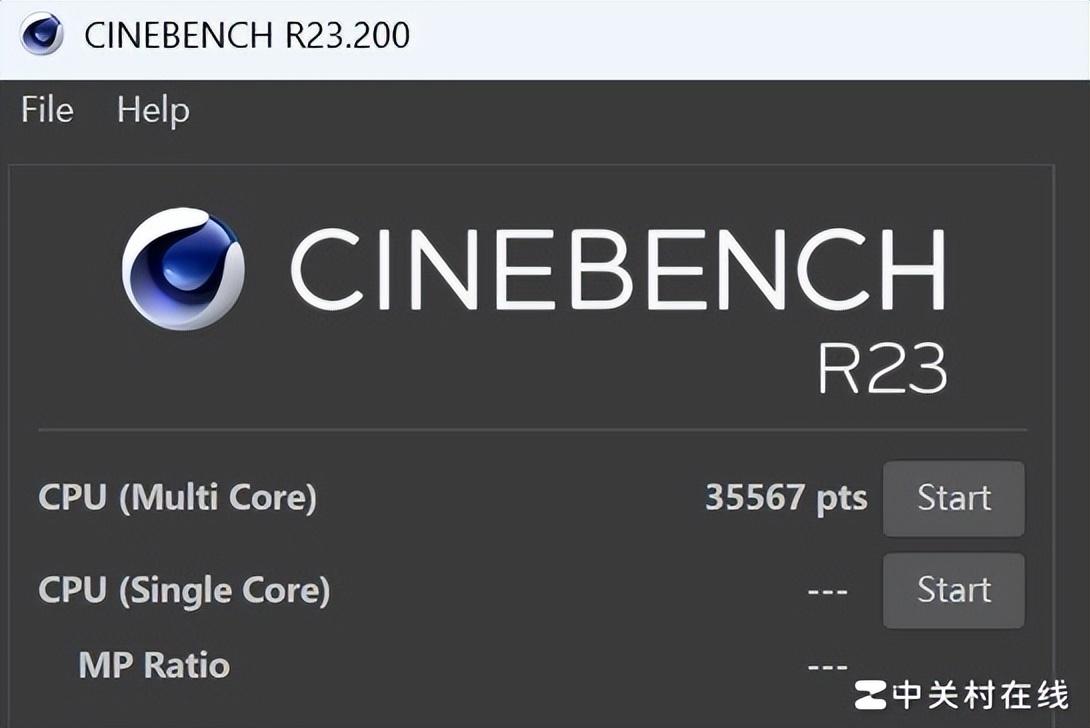Click the watermark logo icon beside 中关村在线
This screenshot has width=1090, height=728.
click(870, 694)
